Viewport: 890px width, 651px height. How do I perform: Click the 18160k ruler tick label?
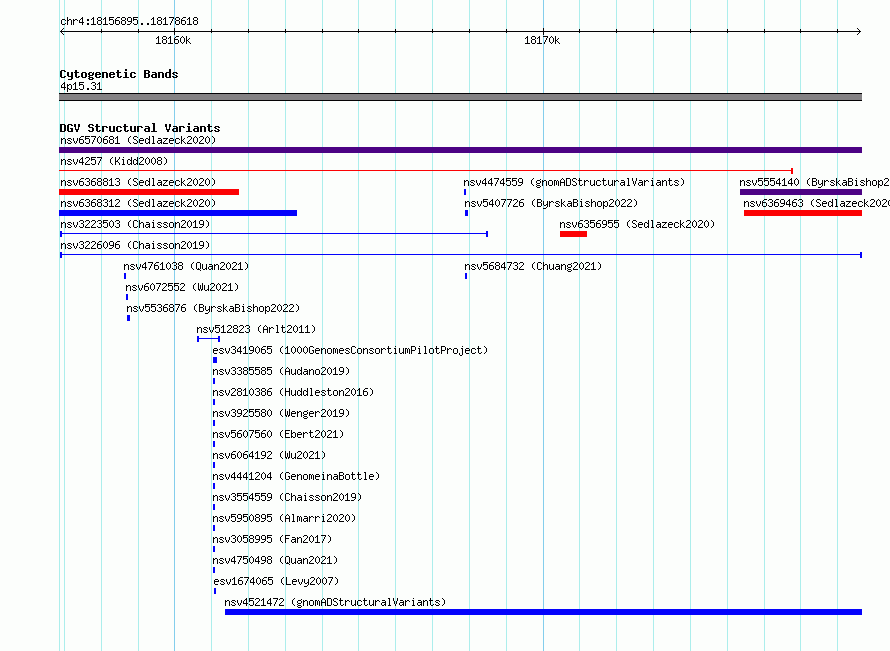tap(173, 40)
